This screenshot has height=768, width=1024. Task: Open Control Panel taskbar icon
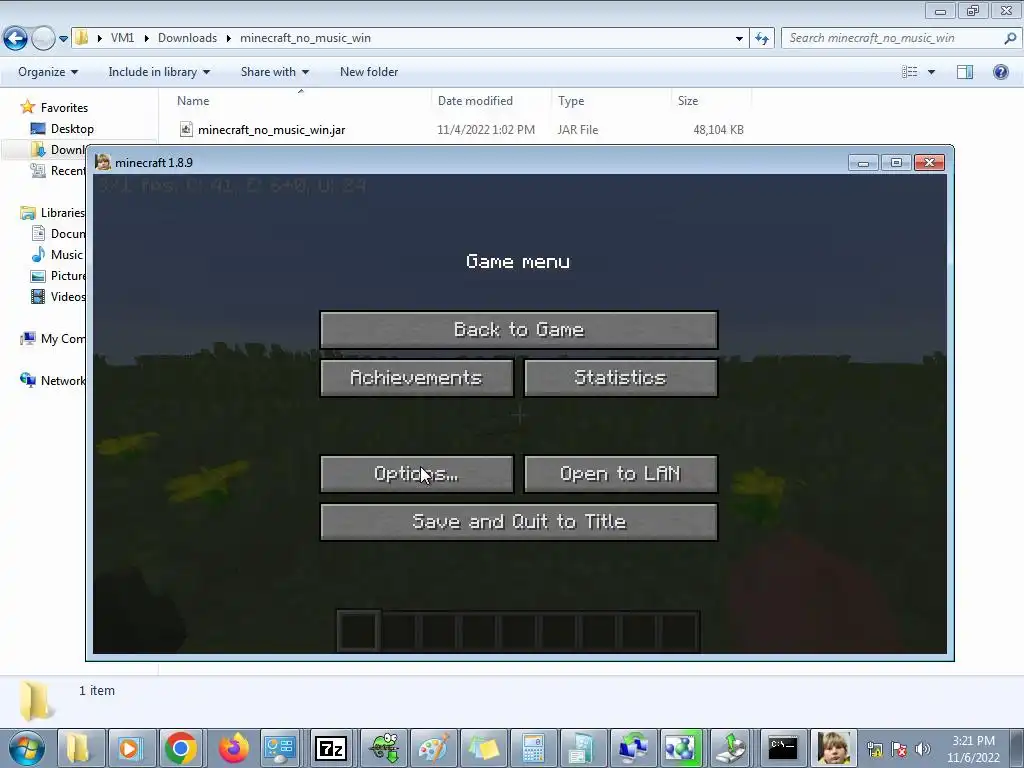pyautogui.click(x=280, y=748)
